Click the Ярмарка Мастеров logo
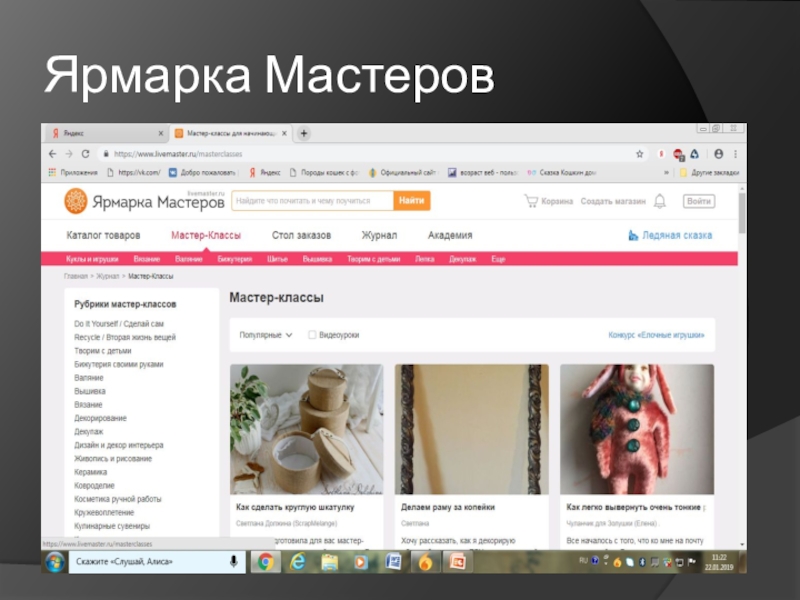This screenshot has height=600, width=800. (x=144, y=201)
